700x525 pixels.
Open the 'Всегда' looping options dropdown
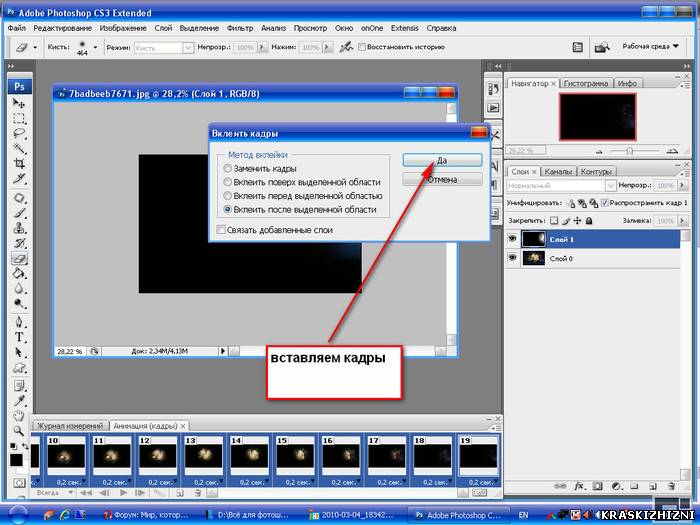53,493
